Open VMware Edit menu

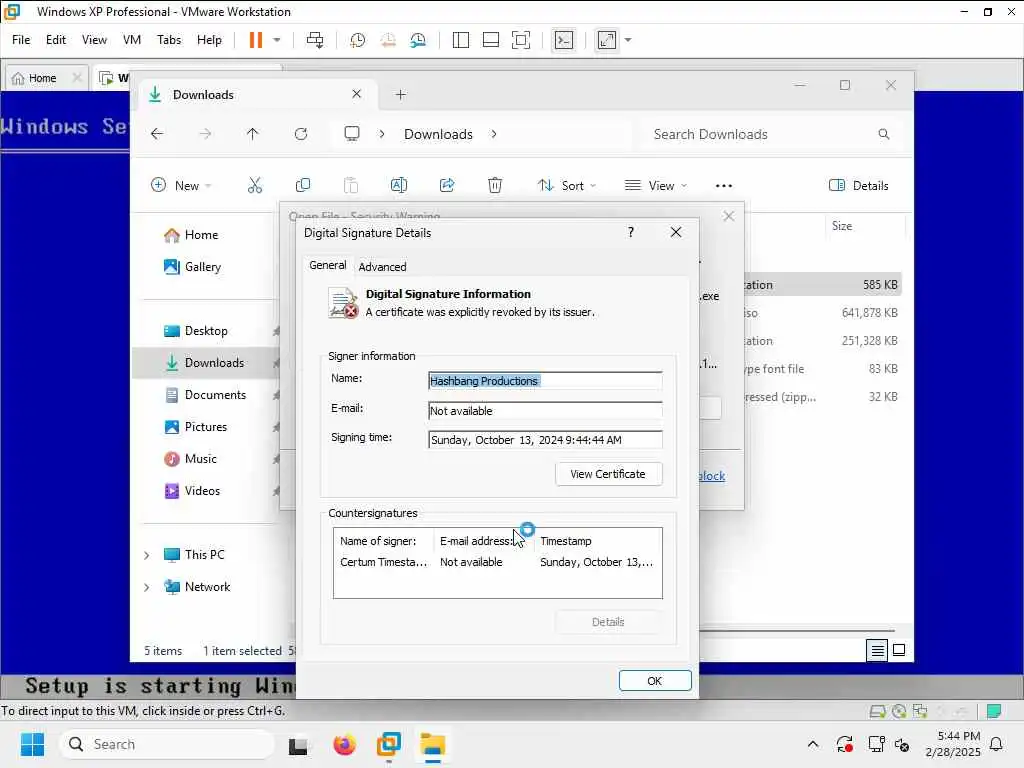tap(56, 40)
